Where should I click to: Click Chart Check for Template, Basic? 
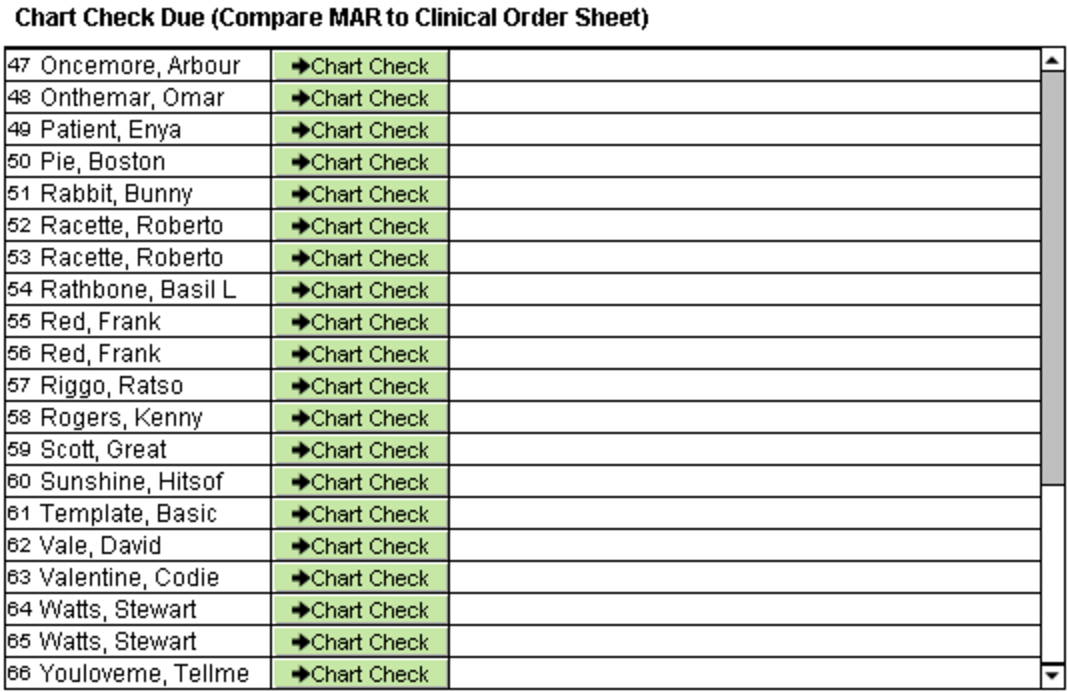(360, 514)
